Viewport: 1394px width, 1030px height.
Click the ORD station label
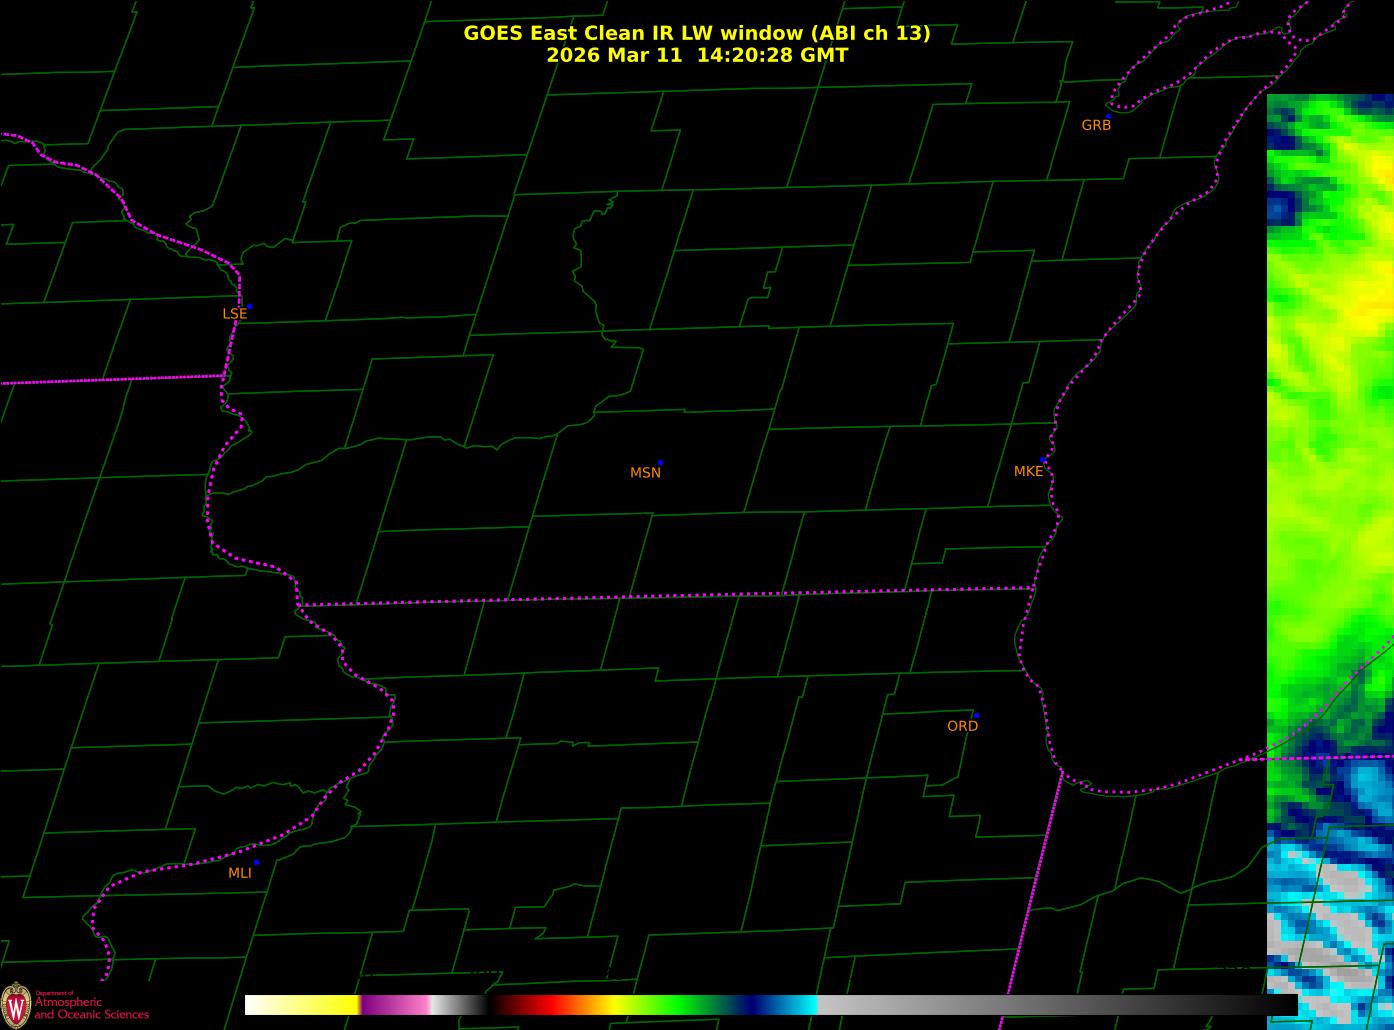tap(962, 726)
